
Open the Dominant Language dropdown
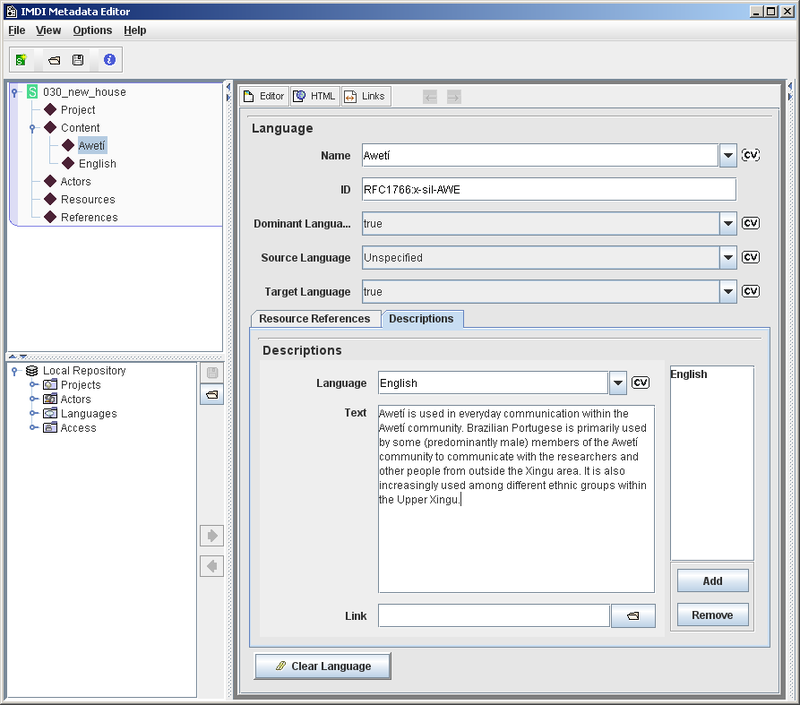coord(728,223)
